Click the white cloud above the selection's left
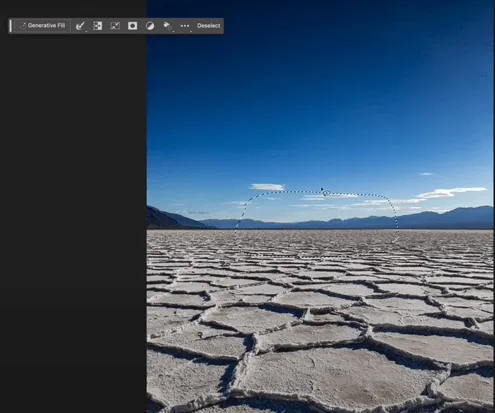 click(x=267, y=187)
